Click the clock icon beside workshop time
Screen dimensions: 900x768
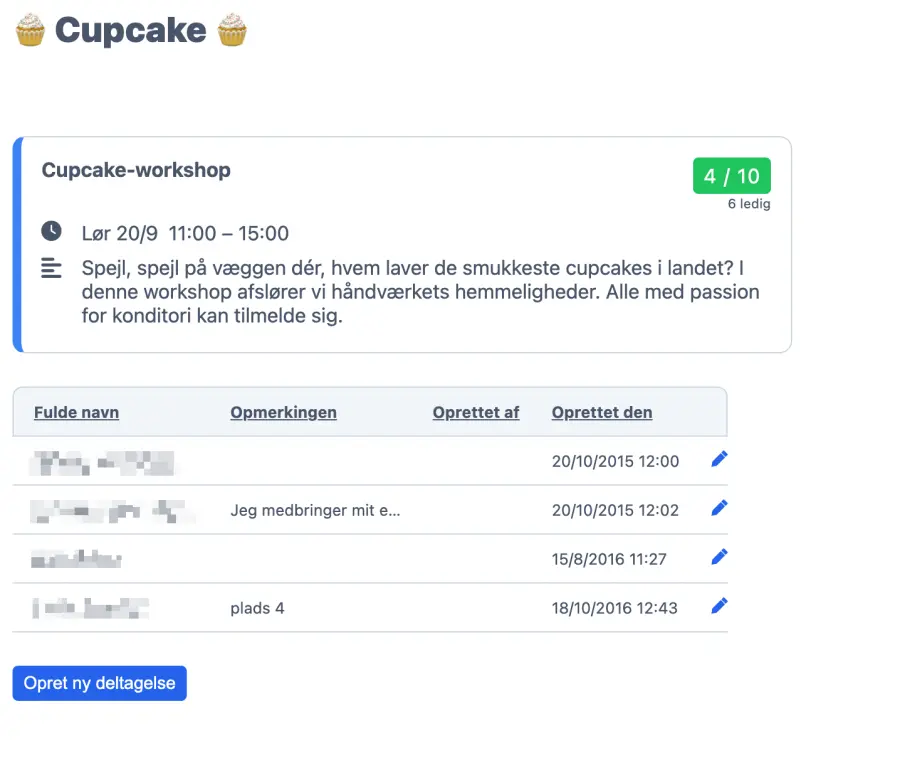click(x=51, y=232)
